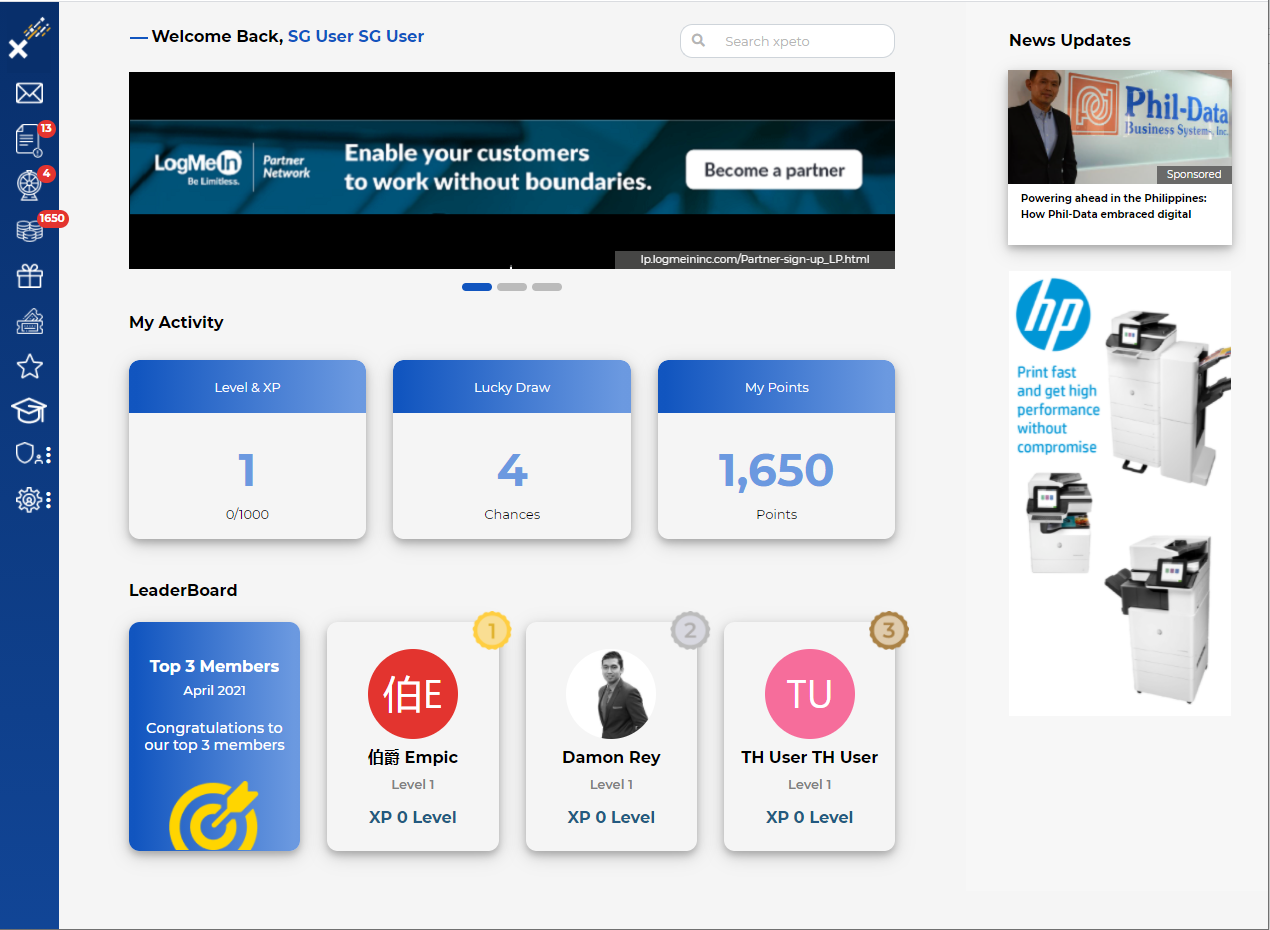The width and height of the screenshot is (1270, 930).
Task: Open the LogMeIn partner banner
Action: tap(512, 170)
